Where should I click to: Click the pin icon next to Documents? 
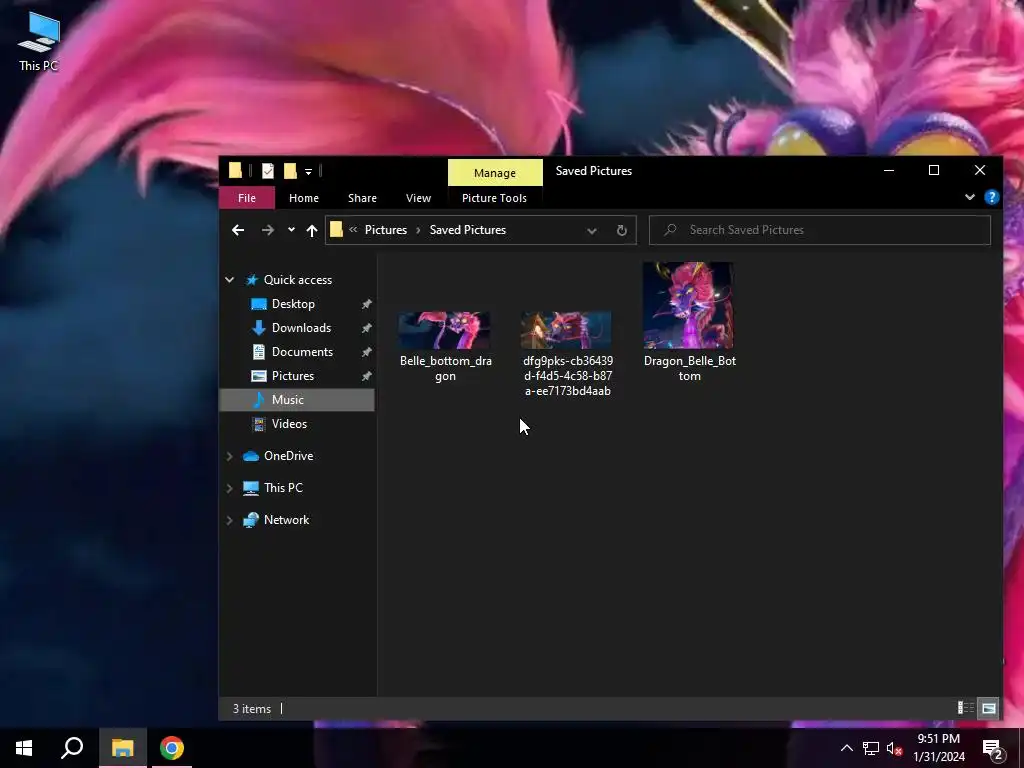(x=366, y=352)
